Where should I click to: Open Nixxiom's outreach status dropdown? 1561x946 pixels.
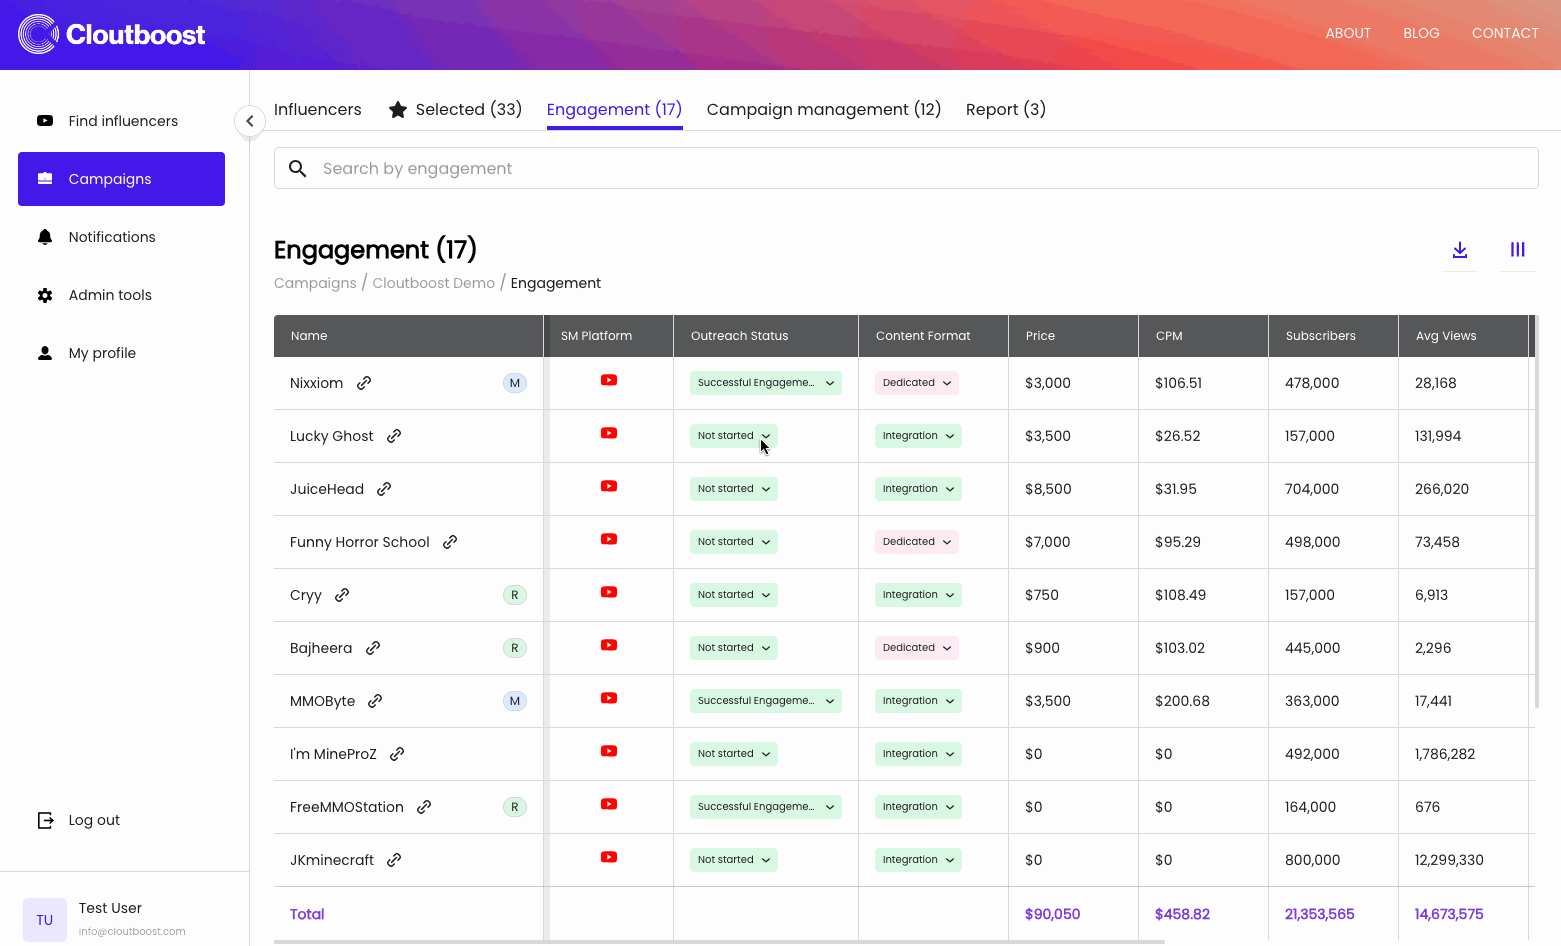766,383
